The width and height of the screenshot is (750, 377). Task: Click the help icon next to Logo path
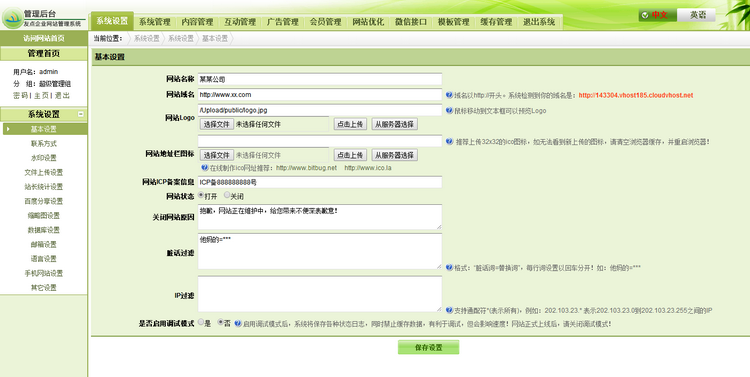449,111
